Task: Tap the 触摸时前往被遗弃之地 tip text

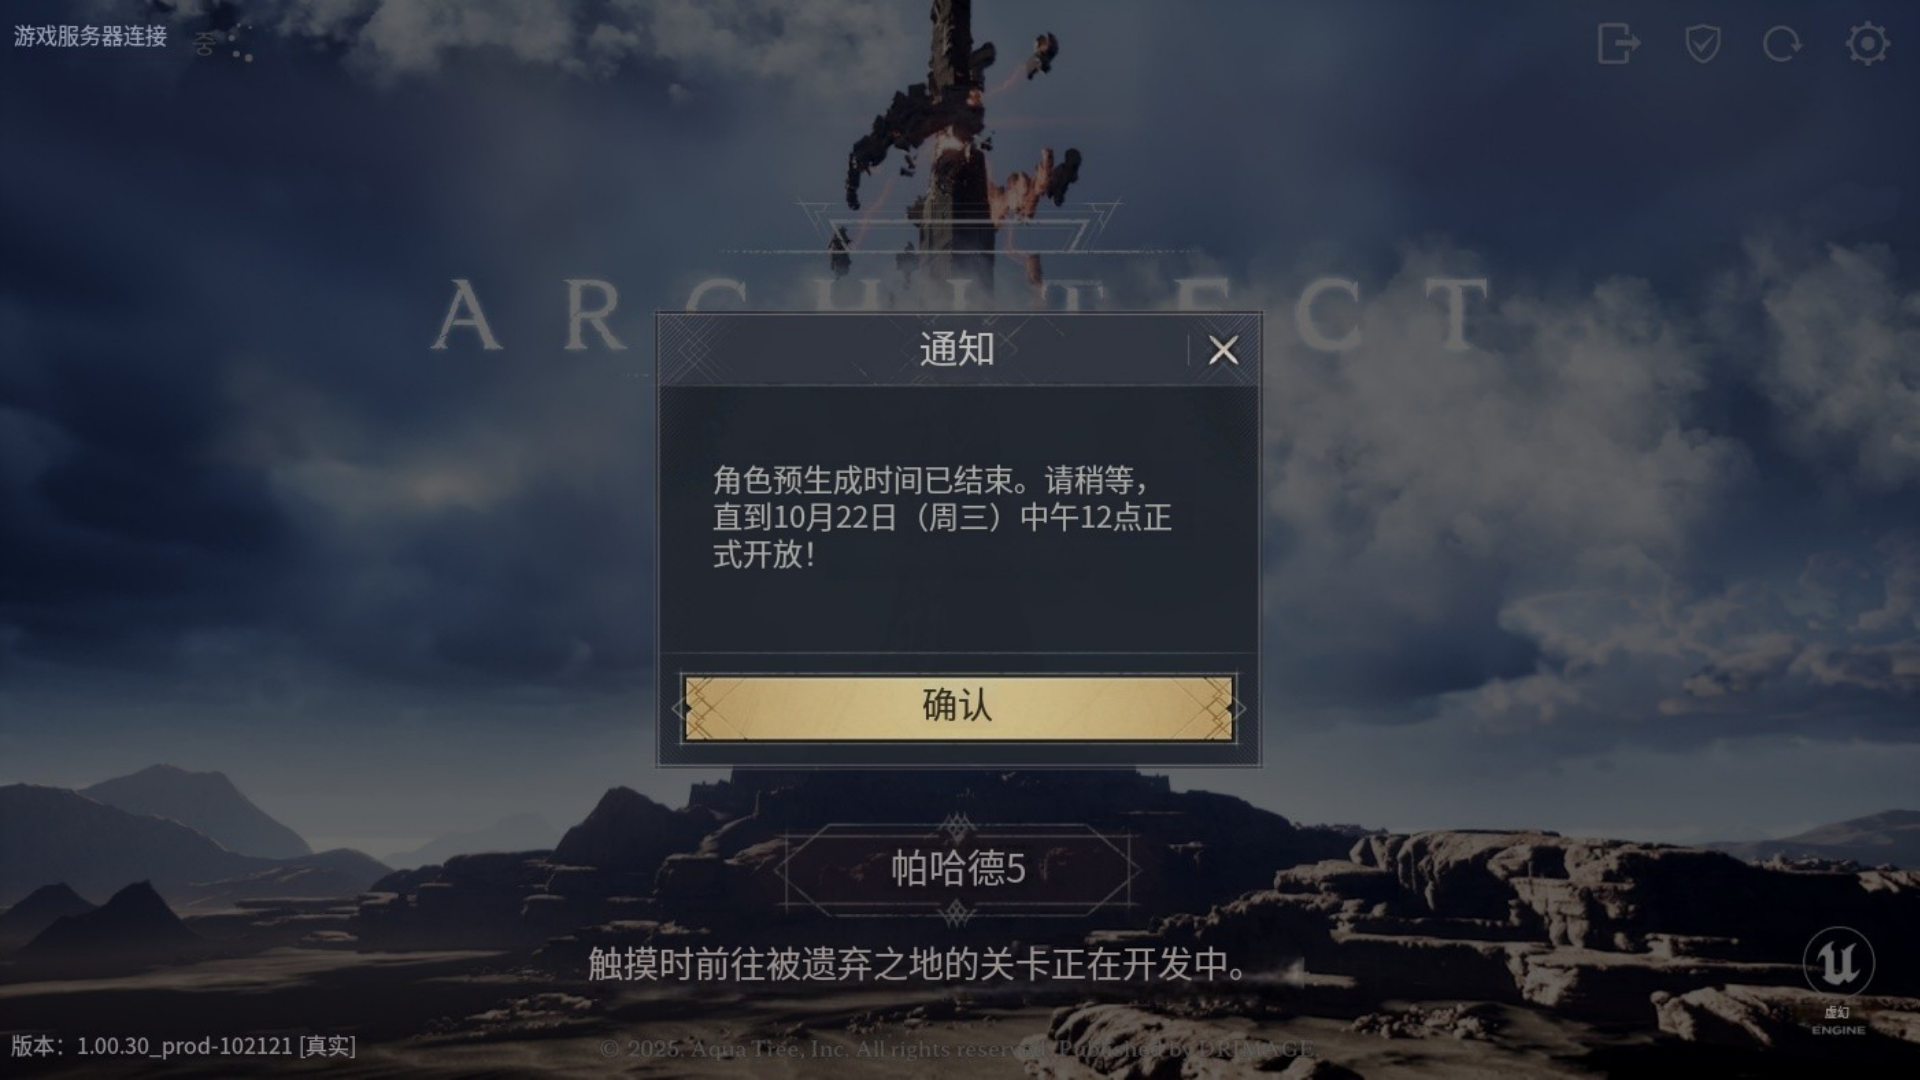Action: (x=918, y=964)
